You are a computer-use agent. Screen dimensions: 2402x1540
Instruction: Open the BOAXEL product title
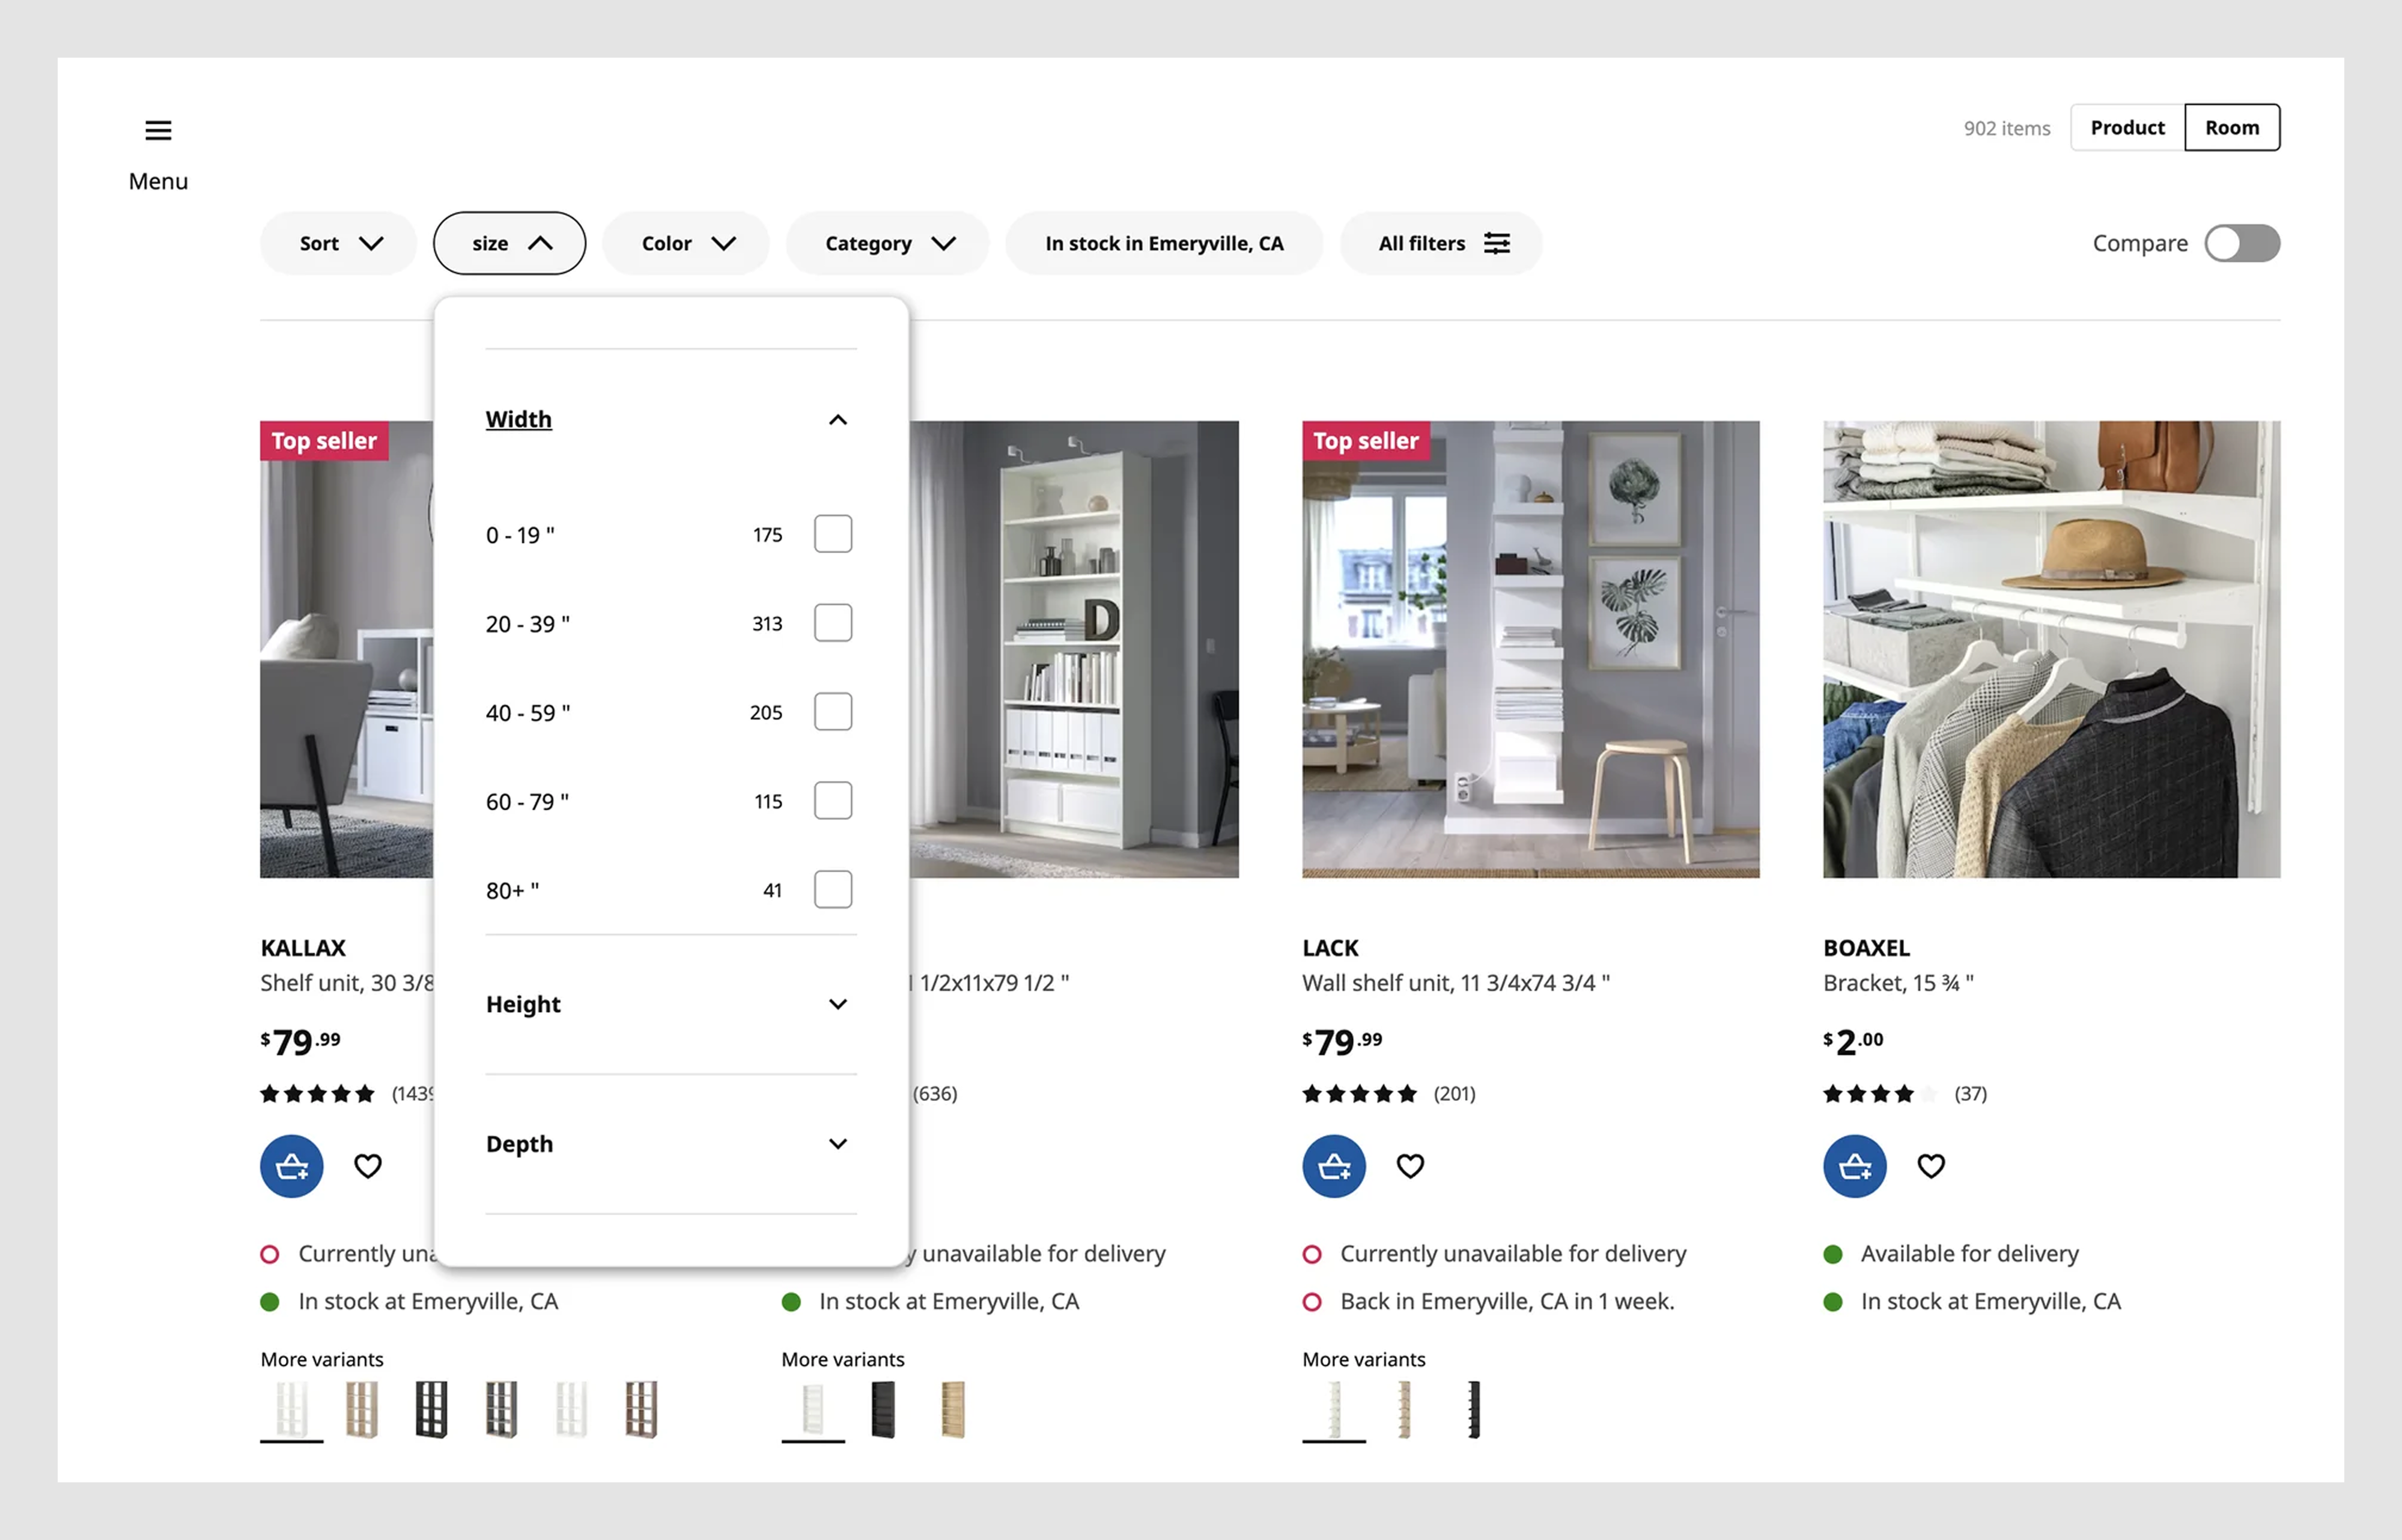coord(1866,947)
